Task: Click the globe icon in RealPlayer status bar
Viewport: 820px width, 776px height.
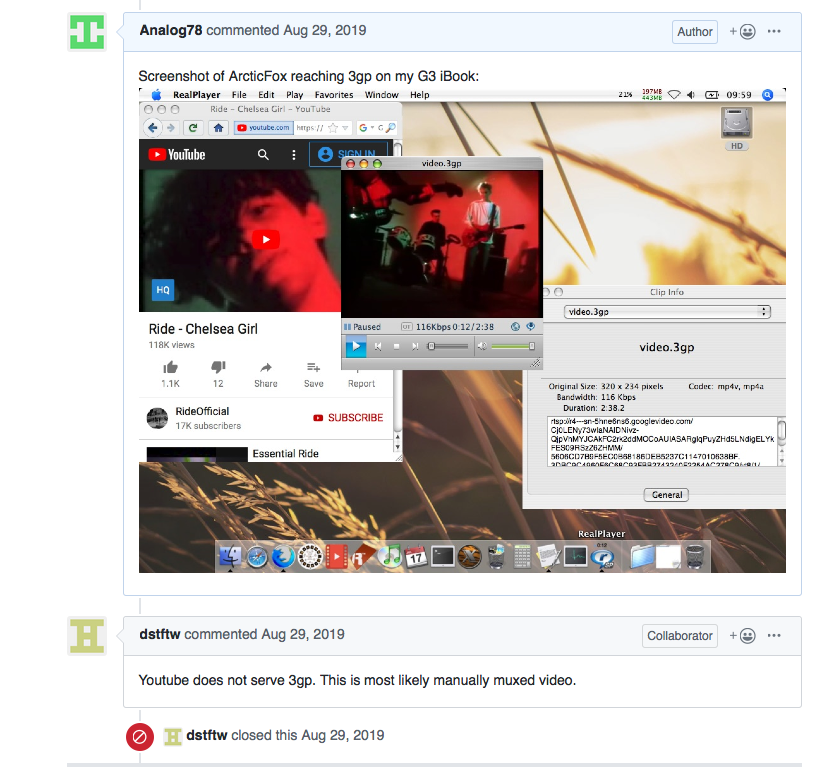Action: pos(515,327)
